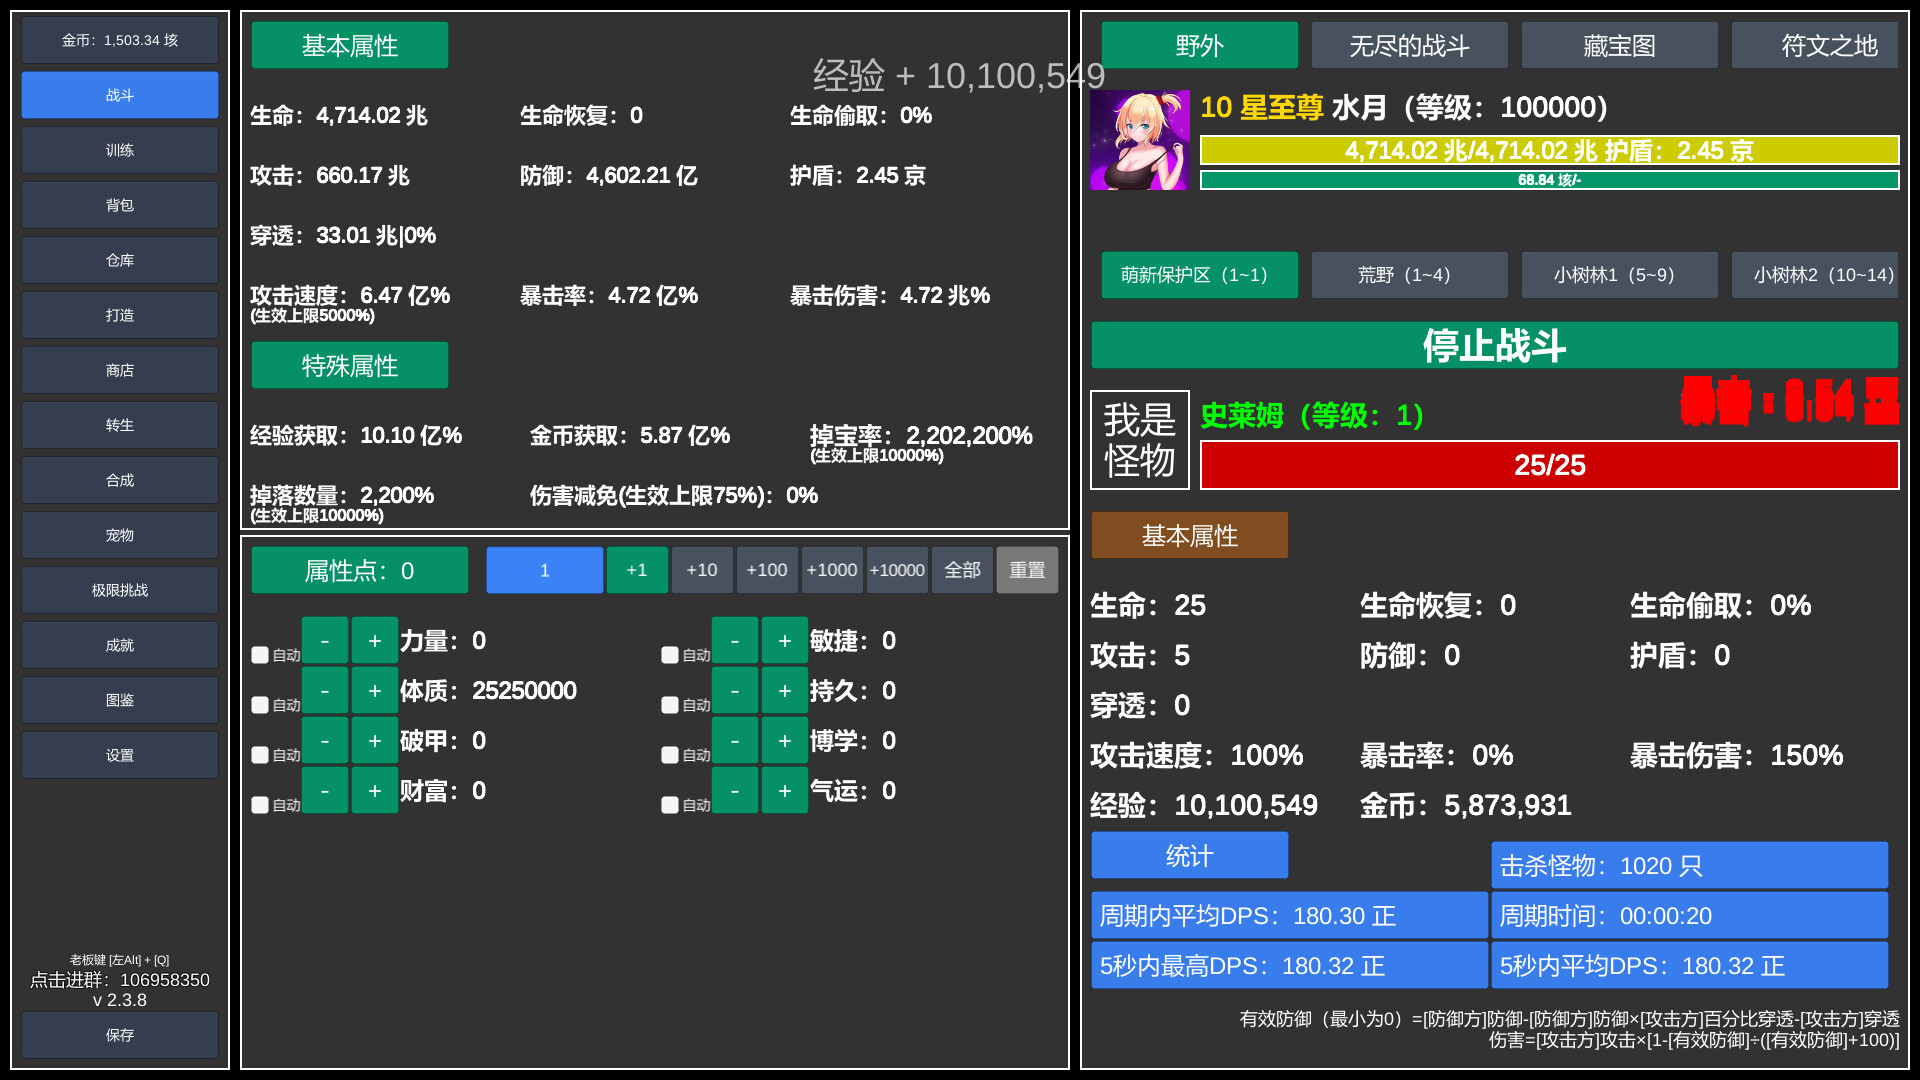Open the 背包 (Backpack) panel
This screenshot has width=1920, height=1080.
pyautogui.click(x=119, y=205)
